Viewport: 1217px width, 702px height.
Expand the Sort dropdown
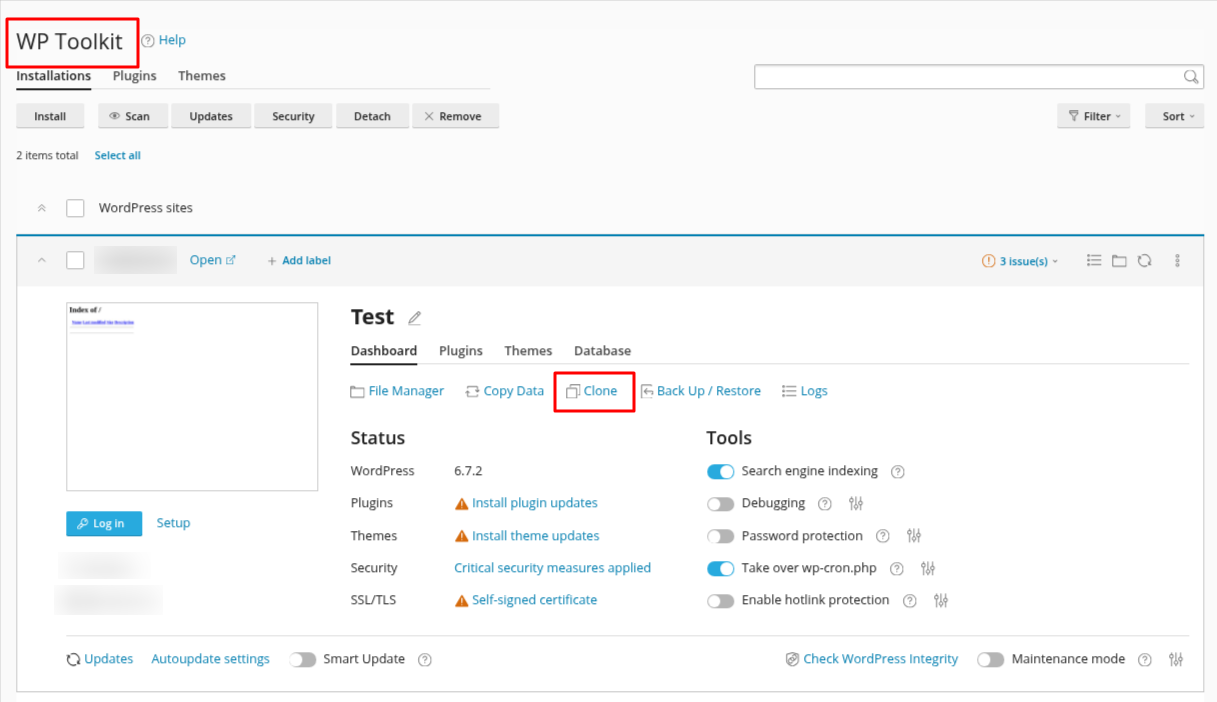click(1174, 116)
